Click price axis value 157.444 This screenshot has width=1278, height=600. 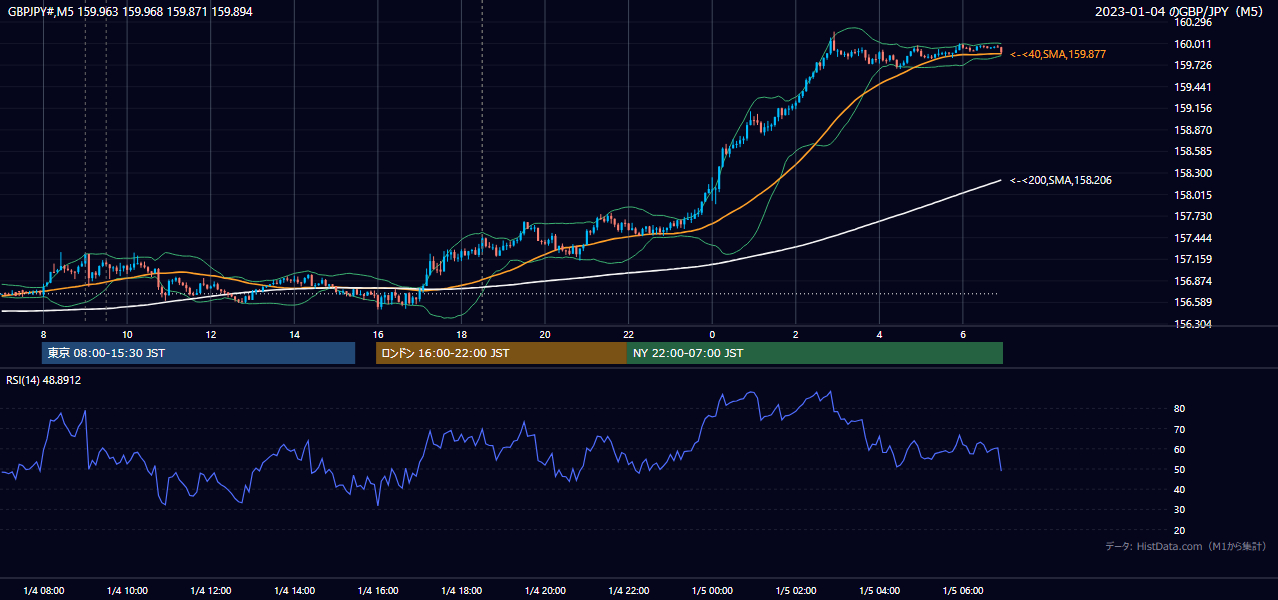tap(1194, 238)
